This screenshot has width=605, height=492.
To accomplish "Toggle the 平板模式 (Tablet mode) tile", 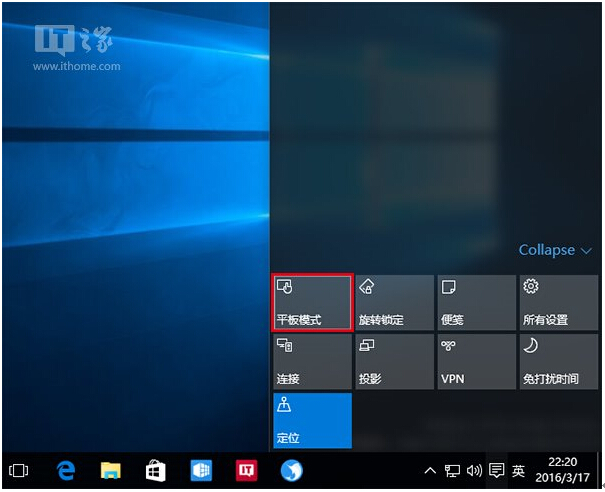I will point(312,302).
